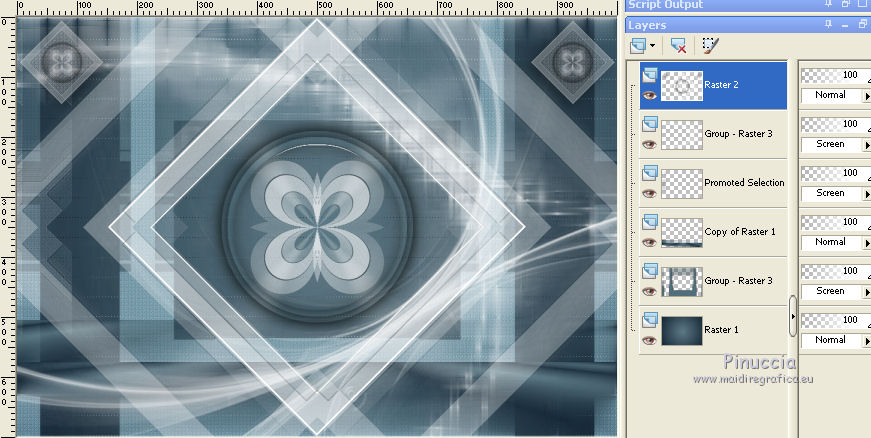Click layer type icon of Group - Raster 3 above Raster 1
The width and height of the screenshot is (871, 438).
click(649, 270)
